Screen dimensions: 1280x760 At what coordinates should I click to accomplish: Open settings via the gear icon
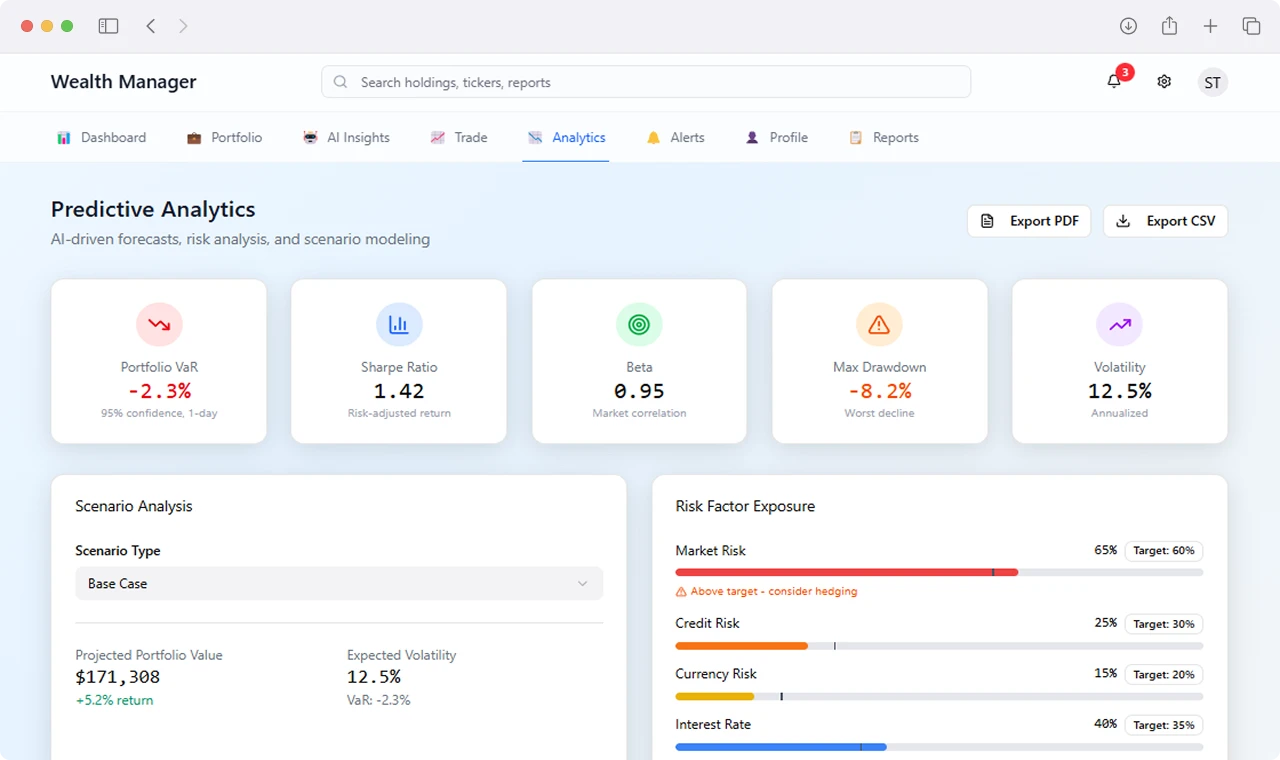1164,82
